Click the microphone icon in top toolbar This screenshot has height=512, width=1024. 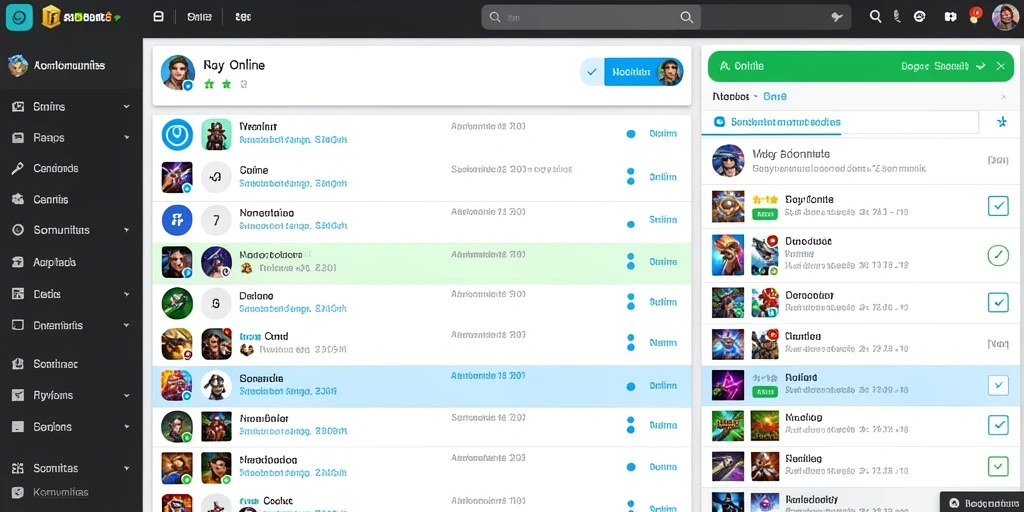[897, 17]
